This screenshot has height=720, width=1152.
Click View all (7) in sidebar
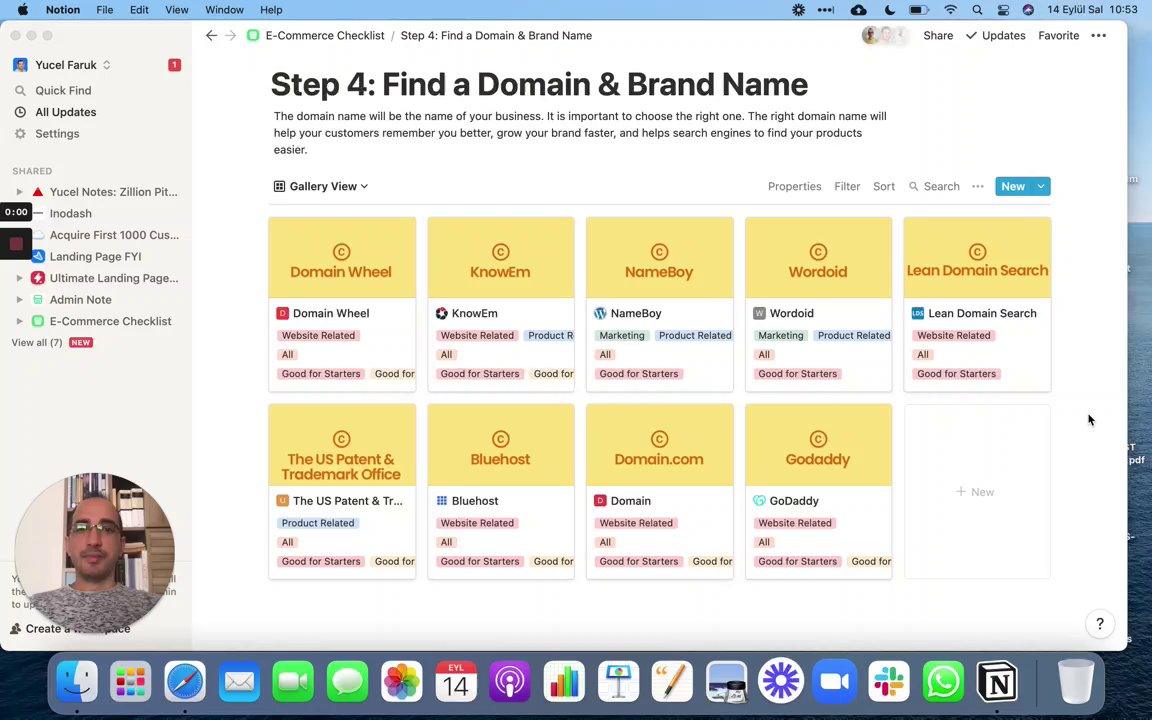click(x=37, y=342)
